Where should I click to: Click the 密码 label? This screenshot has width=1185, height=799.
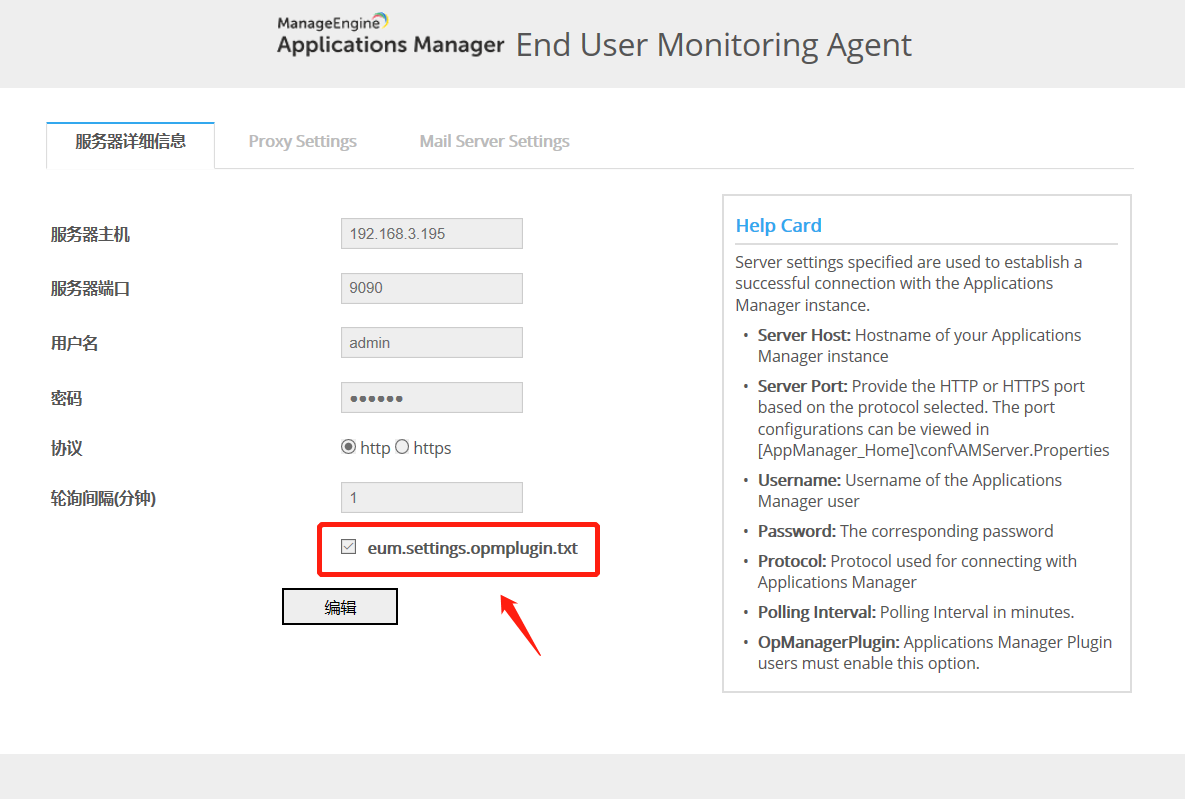pos(67,398)
